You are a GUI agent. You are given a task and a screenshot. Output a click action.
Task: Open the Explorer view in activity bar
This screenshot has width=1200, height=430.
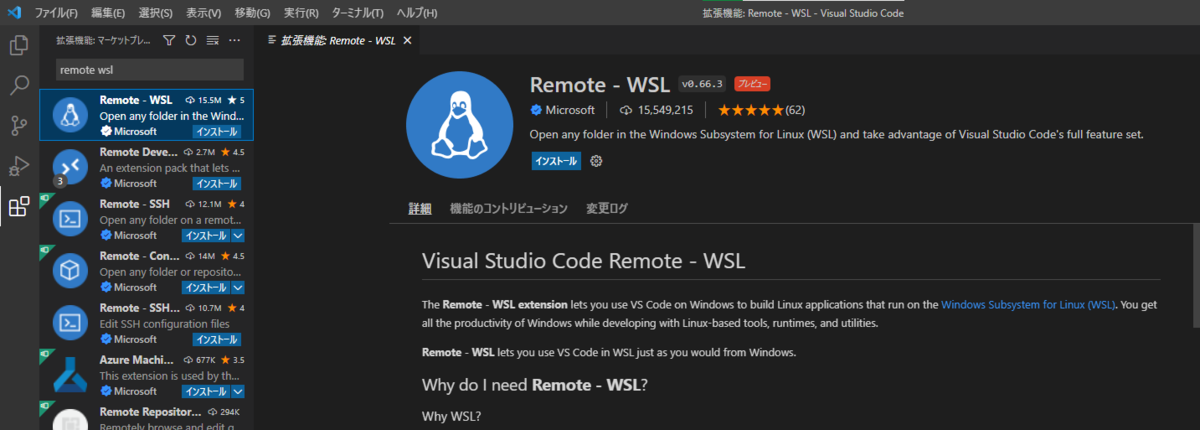pyautogui.click(x=18, y=45)
